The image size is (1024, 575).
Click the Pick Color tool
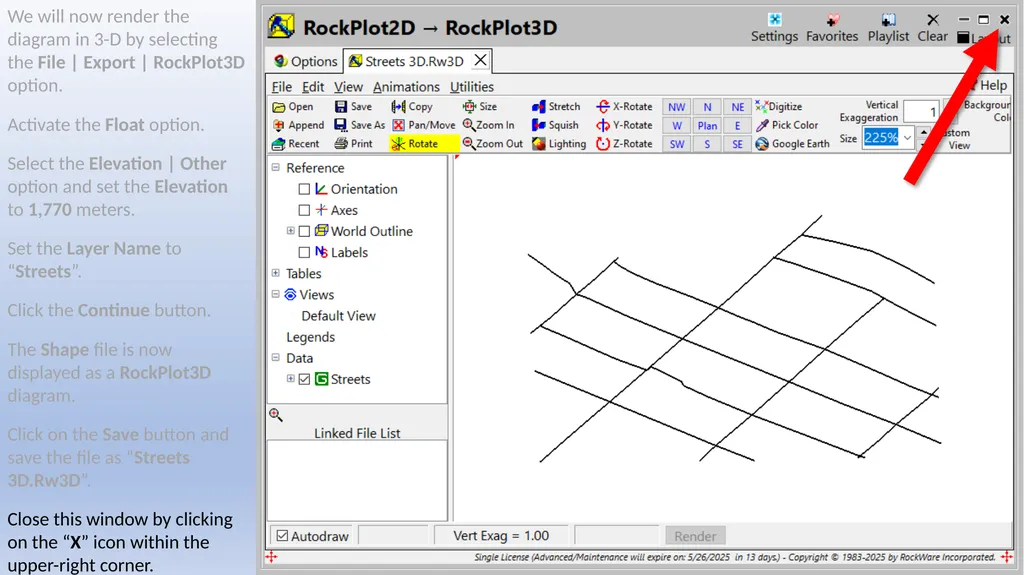coord(787,125)
